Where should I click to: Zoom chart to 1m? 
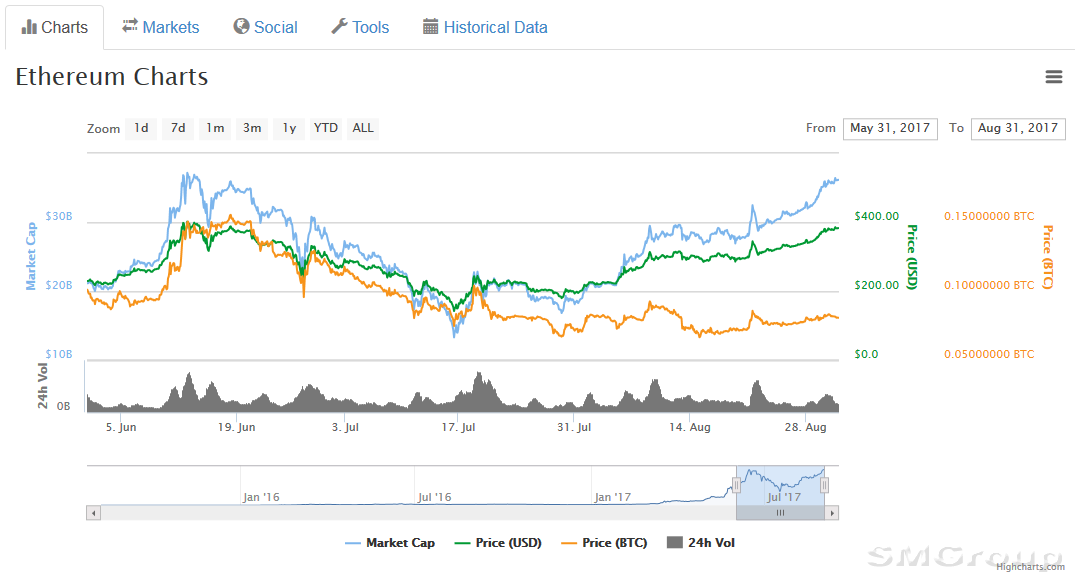(x=215, y=128)
